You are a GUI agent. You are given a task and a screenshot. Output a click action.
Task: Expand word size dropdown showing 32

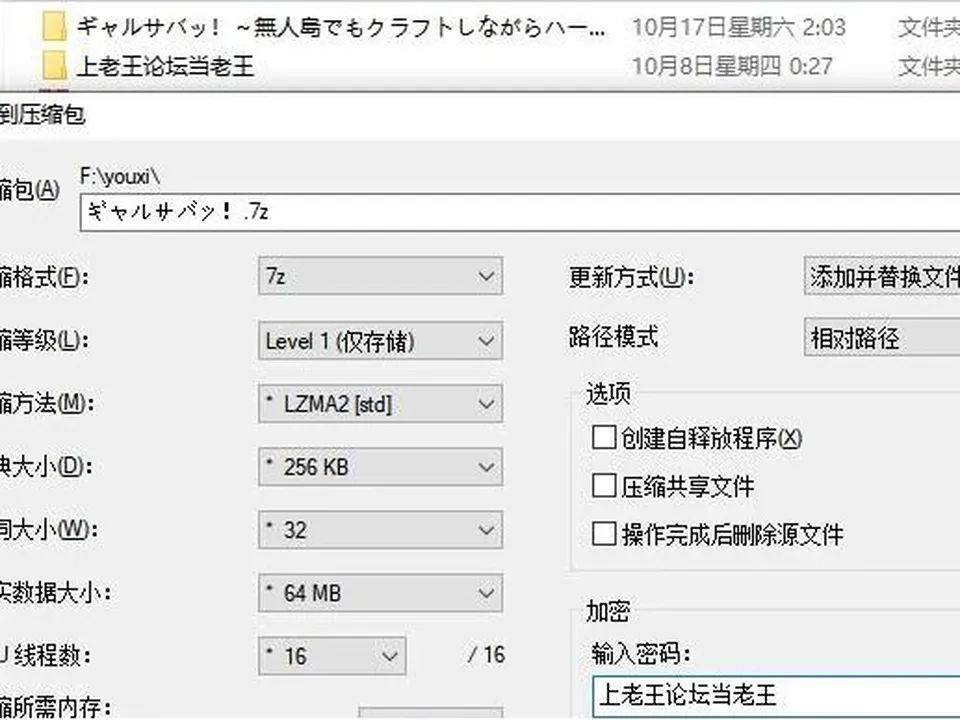pos(380,530)
